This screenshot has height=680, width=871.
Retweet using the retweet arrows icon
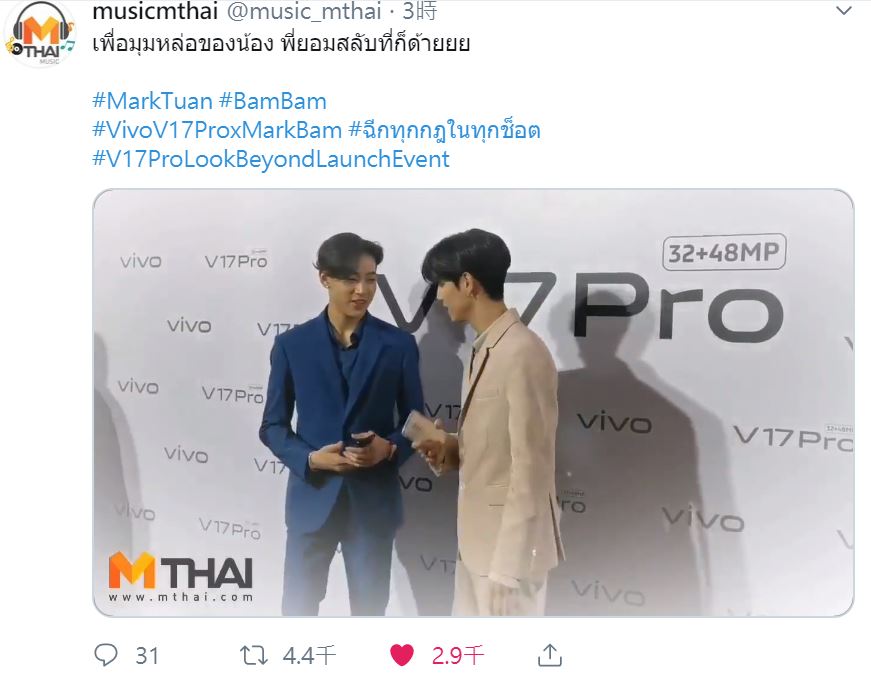pos(253,656)
